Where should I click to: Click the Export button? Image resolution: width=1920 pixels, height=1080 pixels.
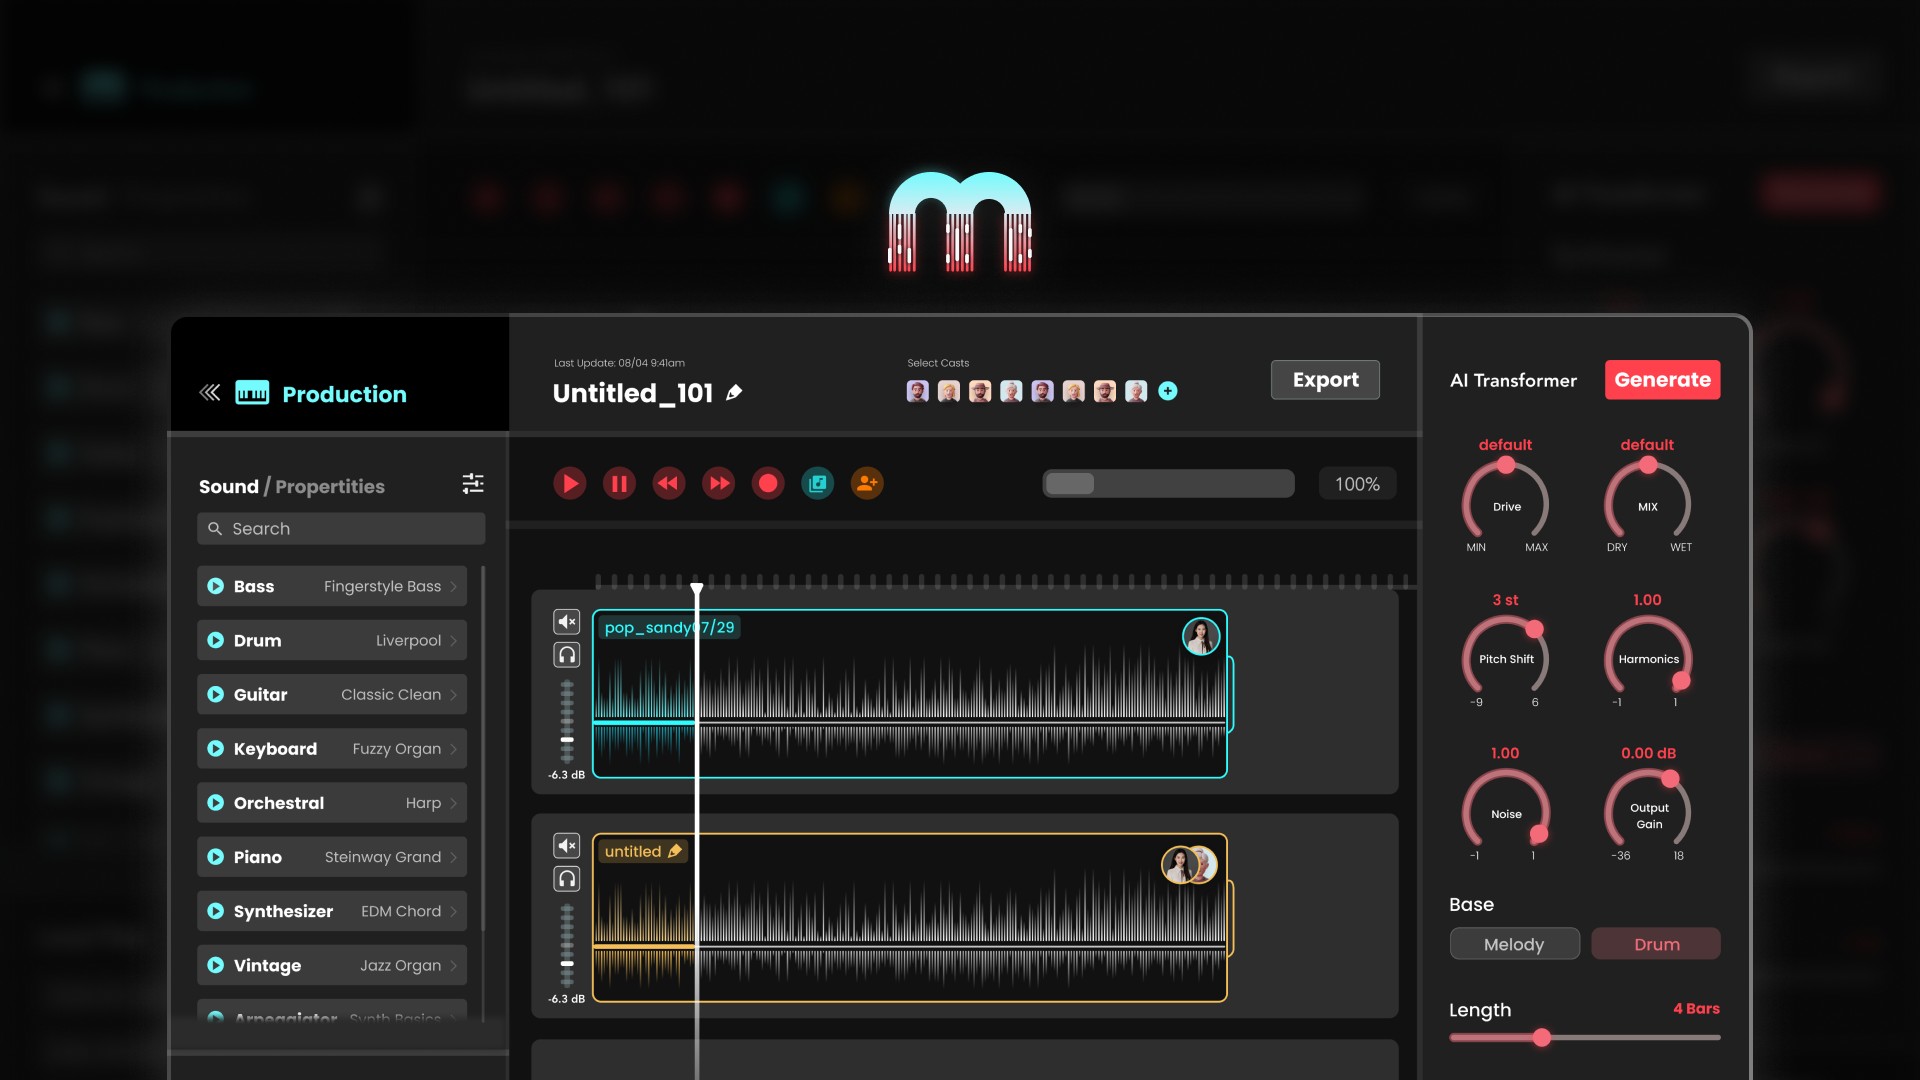click(1324, 380)
